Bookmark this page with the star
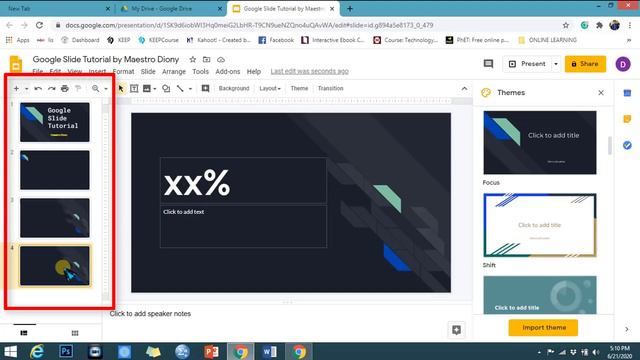This screenshot has height=360, width=640. [566, 25]
